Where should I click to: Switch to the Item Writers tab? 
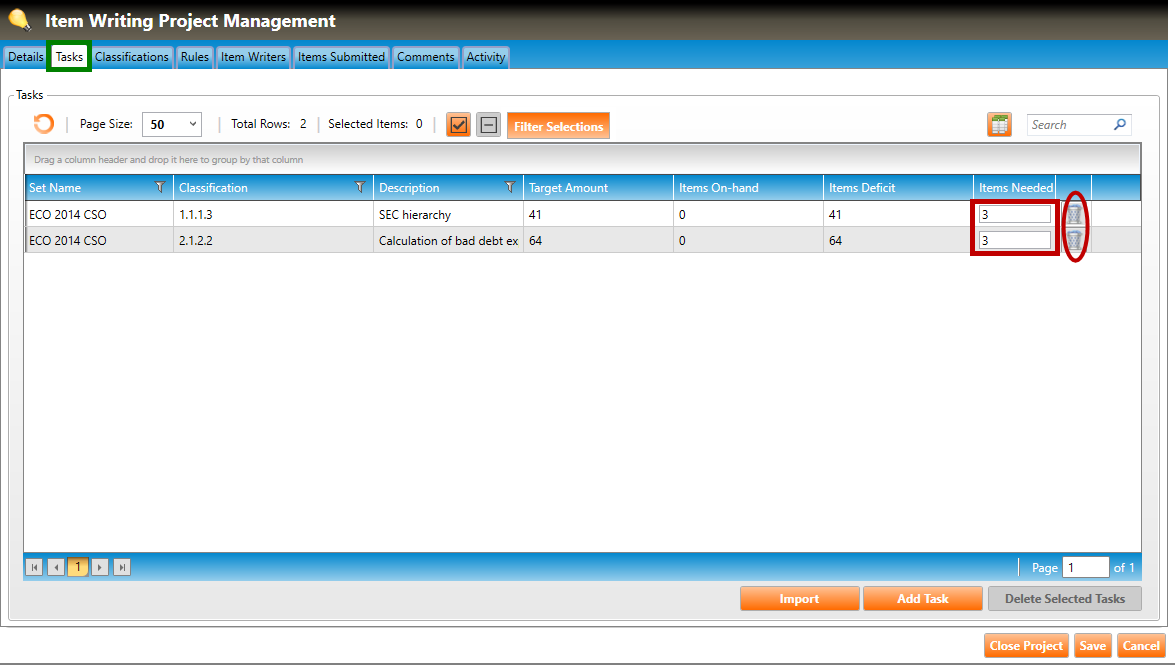point(253,57)
